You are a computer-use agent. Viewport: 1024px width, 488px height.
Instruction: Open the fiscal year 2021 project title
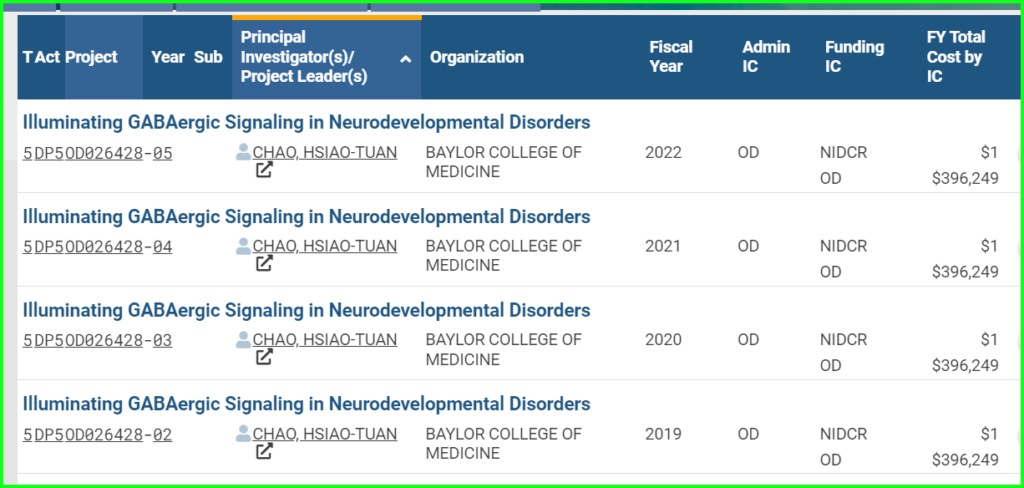coord(306,217)
